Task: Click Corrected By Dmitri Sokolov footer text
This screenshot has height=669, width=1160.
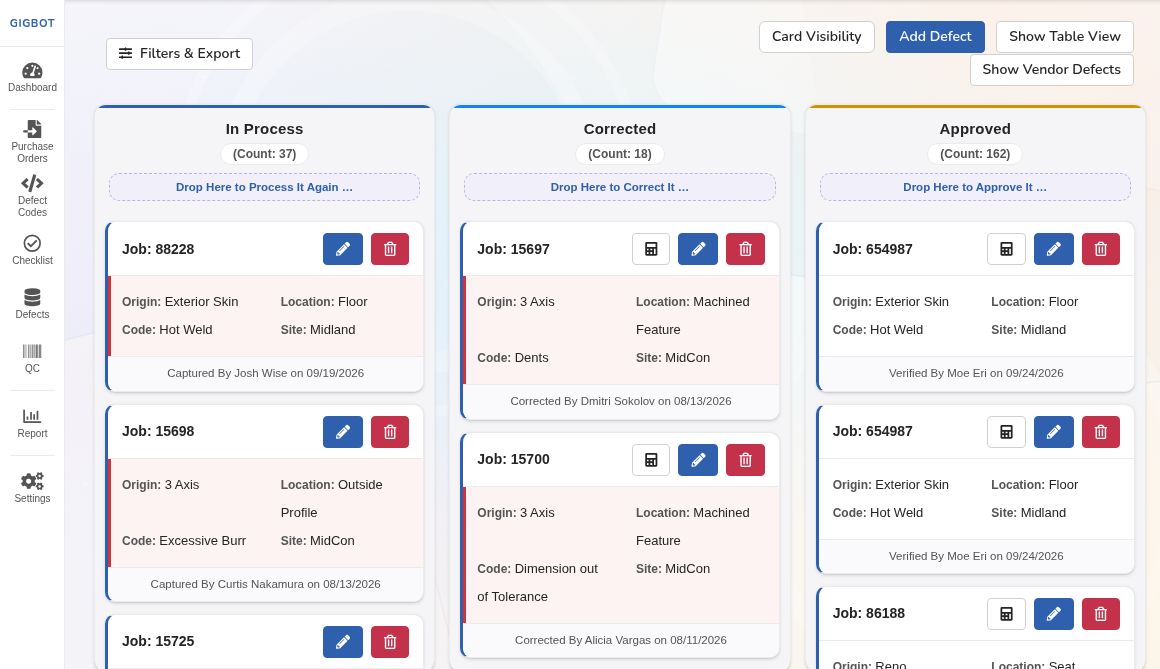Action: pyautogui.click(x=621, y=402)
